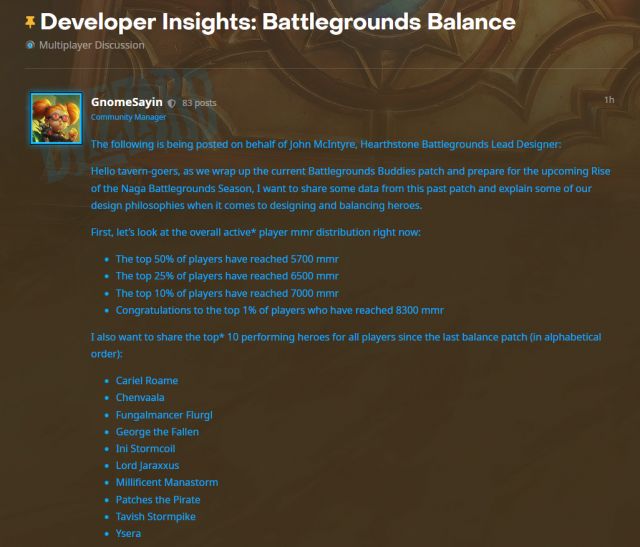Click Chenvaala in the hero list

pos(140,398)
